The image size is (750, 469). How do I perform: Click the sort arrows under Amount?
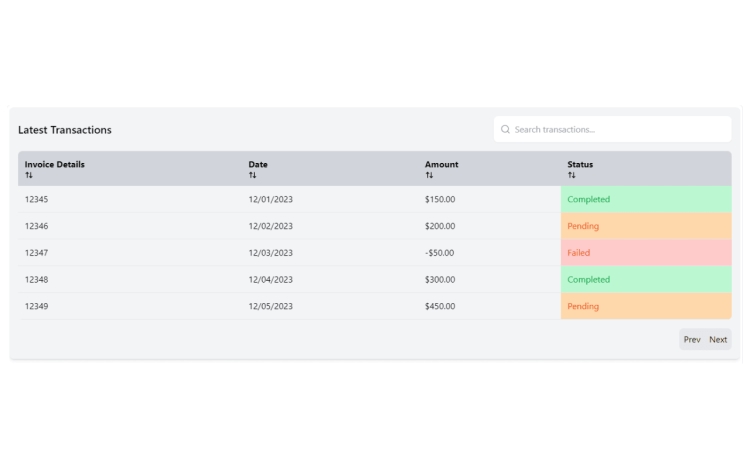429,175
